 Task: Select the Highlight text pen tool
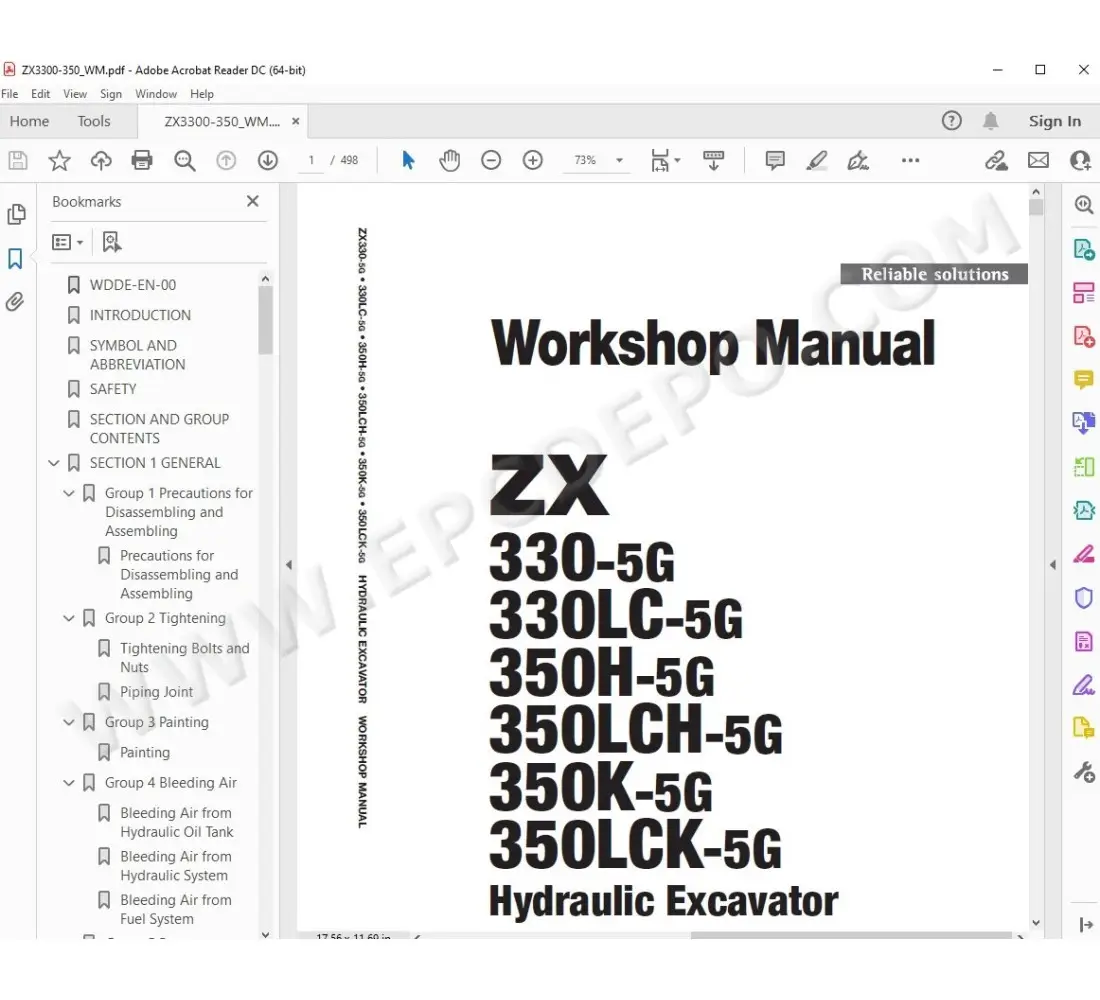point(817,160)
